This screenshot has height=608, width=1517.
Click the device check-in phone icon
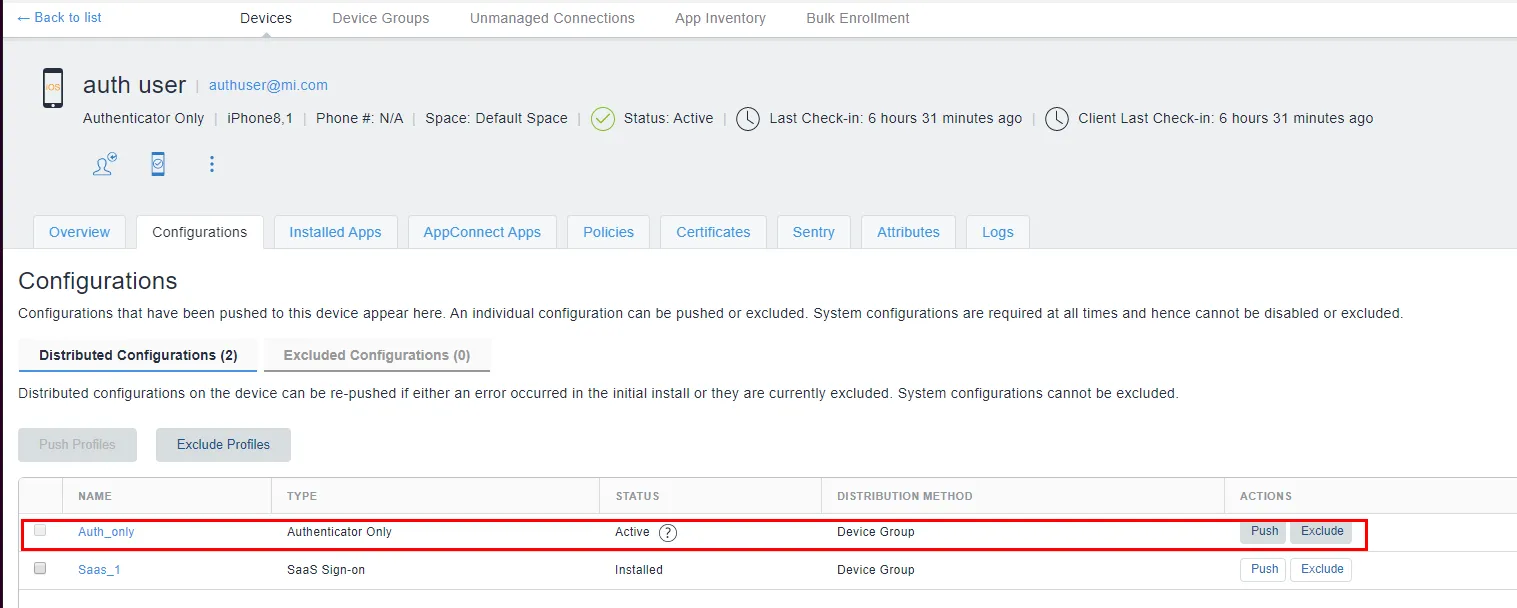158,164
